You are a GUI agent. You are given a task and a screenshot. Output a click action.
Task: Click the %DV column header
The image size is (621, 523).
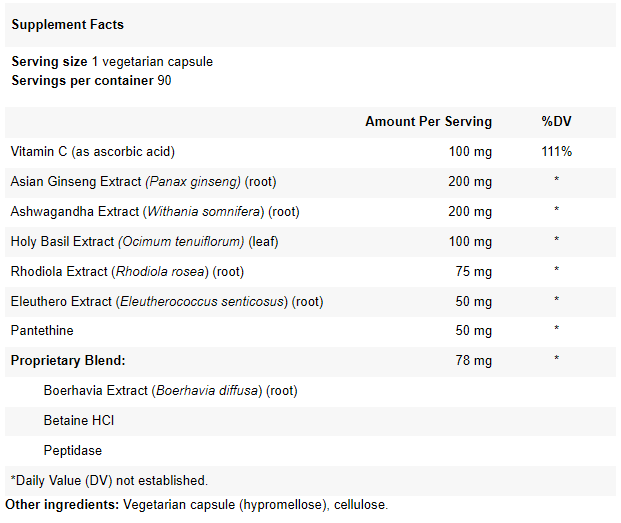(556, 121)
